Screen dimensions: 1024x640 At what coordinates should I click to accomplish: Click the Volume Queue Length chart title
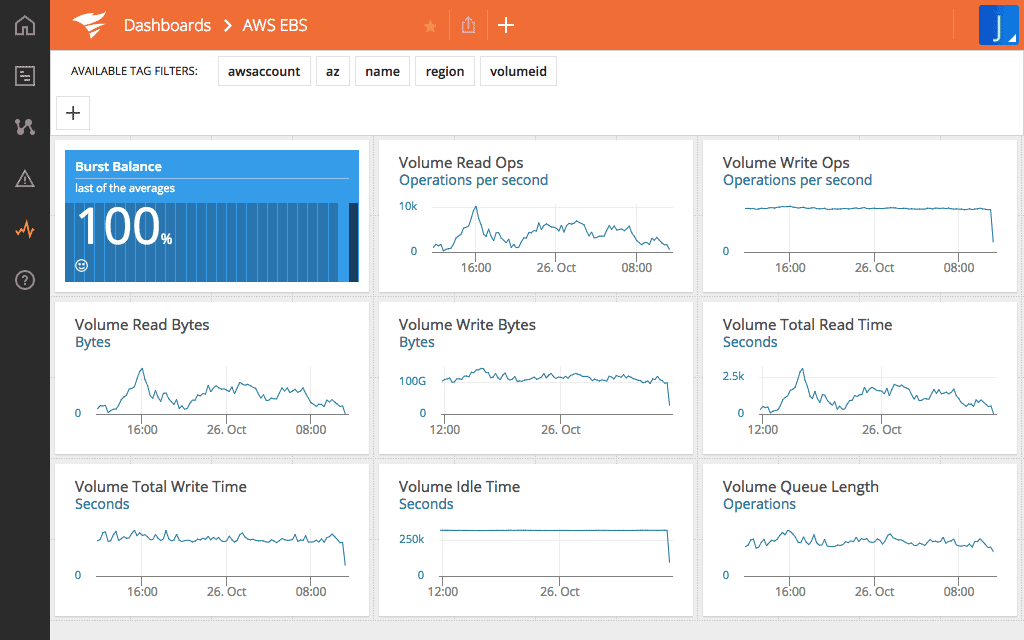point(801,487)
